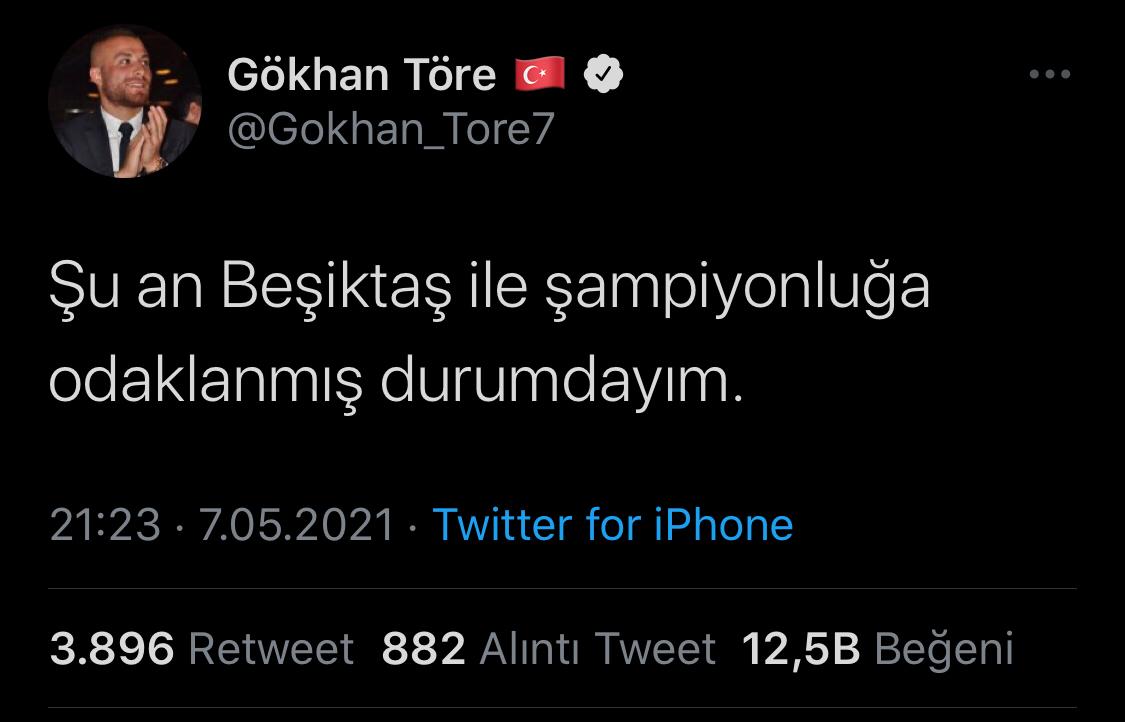The height and width of the screenshot is (722, 1125).
Task: Open the three-dot more options menu
Action: click(1050, 74)
